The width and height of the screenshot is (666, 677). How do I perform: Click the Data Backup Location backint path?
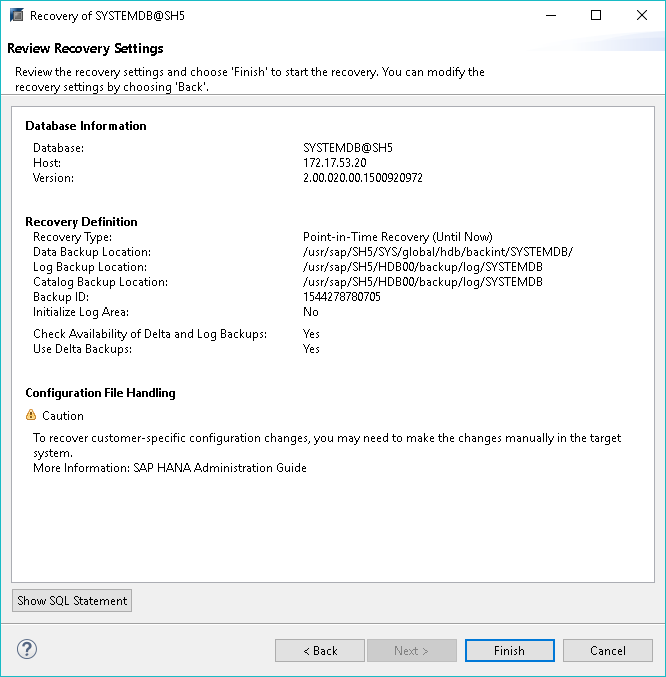437,252
